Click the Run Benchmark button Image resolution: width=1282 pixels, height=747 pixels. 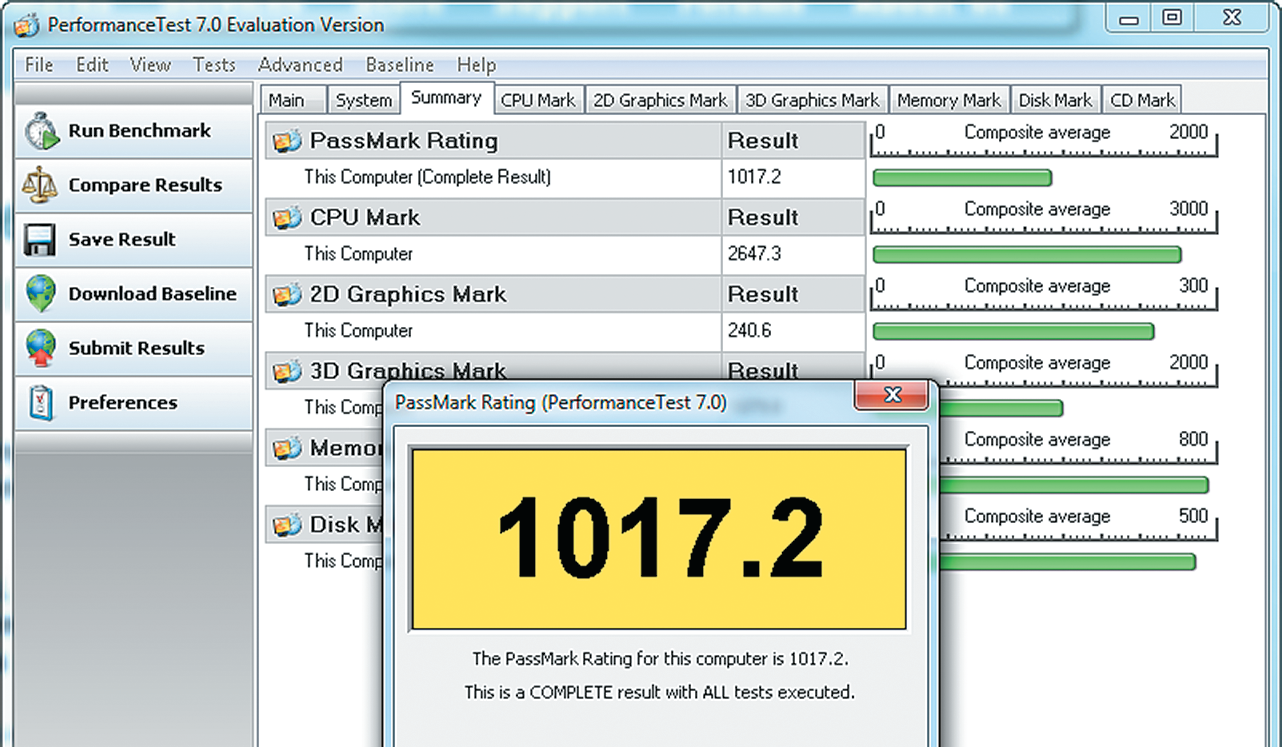click(x=134, y=131)
